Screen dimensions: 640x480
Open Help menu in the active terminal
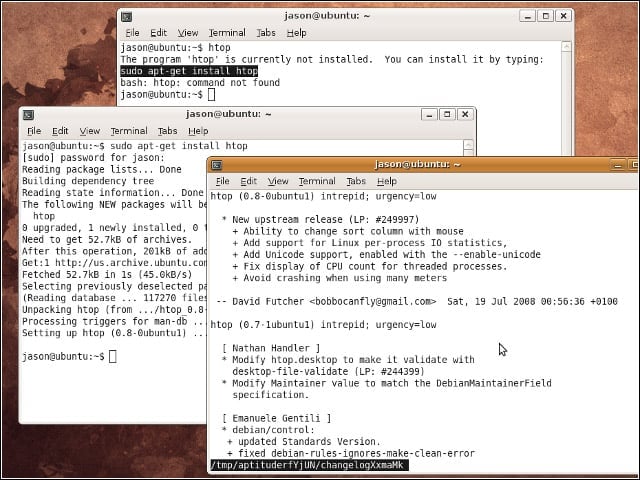pos(387,181)
